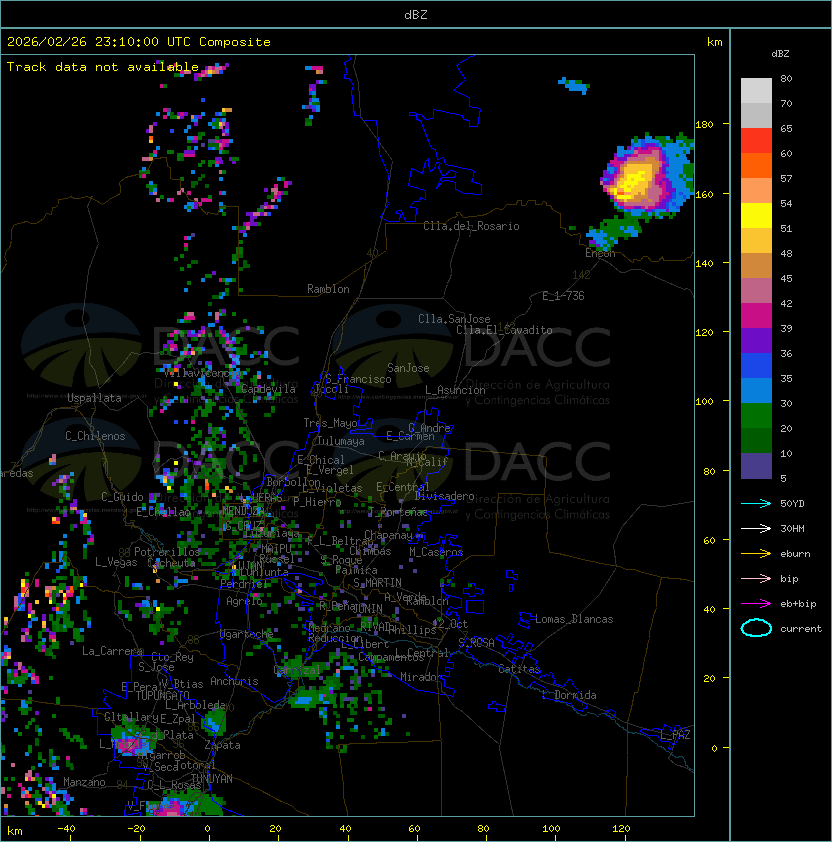
Task: Click the '42' label in dBZ legend
Action: point(786,303)
